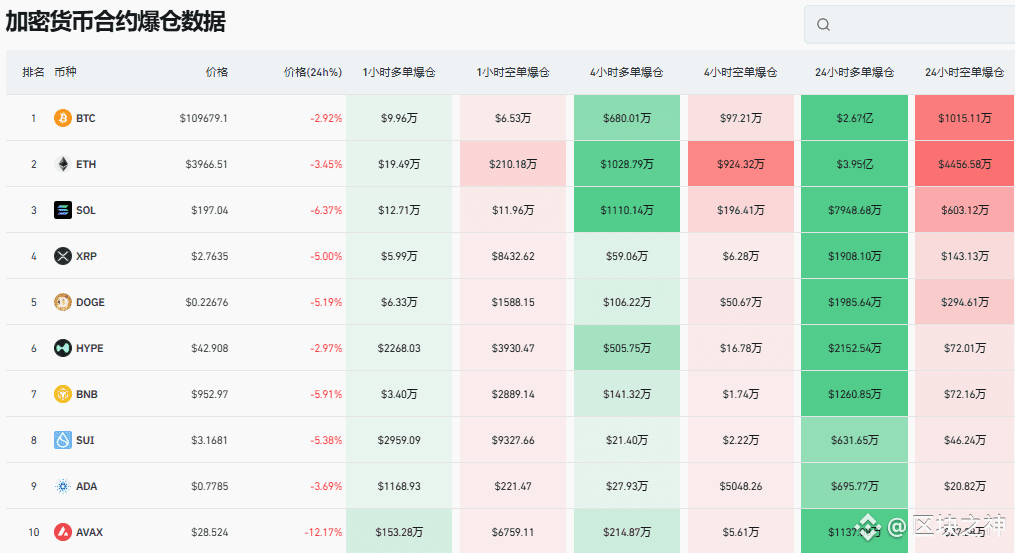1015x553 pixels.
Task: Select ETH 4小时空单爆仓 red cell $924.32万
Action: 741,164
